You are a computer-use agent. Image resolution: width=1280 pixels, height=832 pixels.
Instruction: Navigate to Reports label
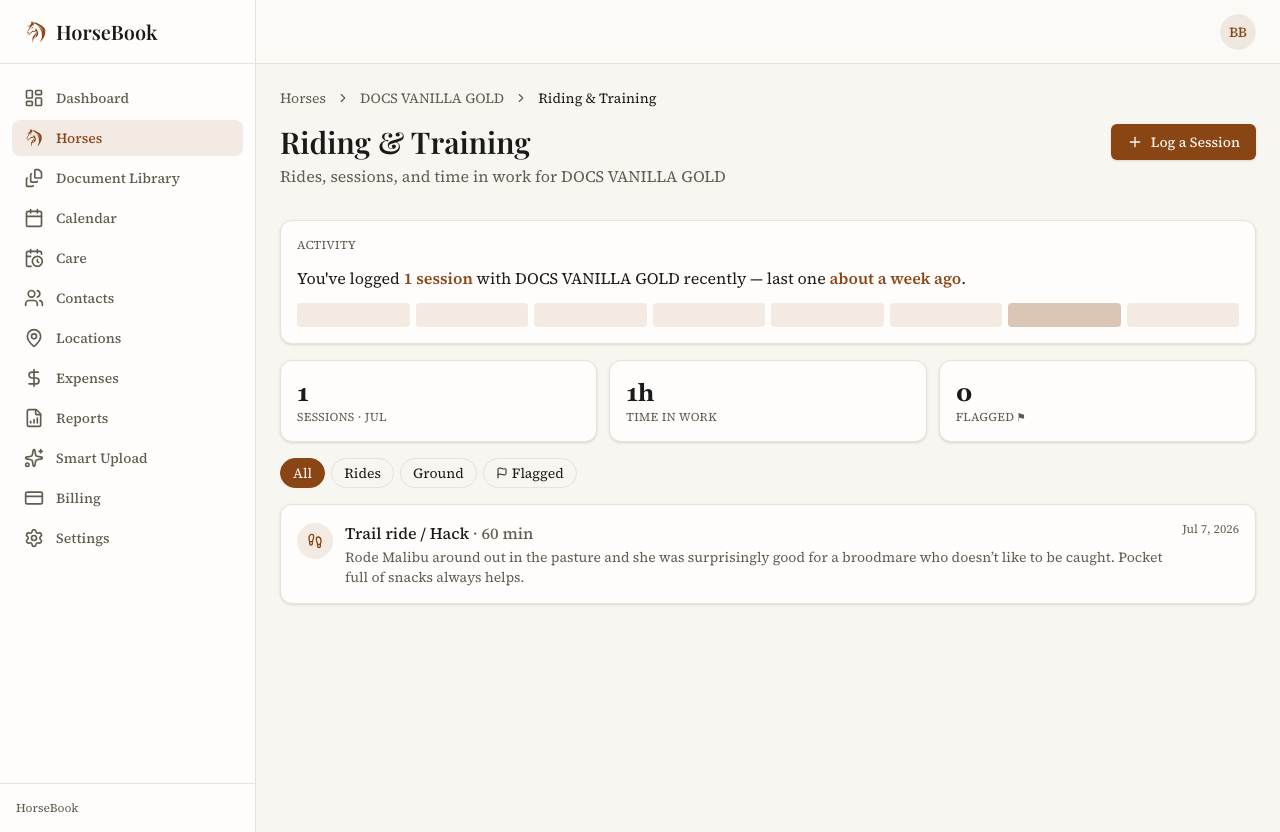[x=82, y=418]
